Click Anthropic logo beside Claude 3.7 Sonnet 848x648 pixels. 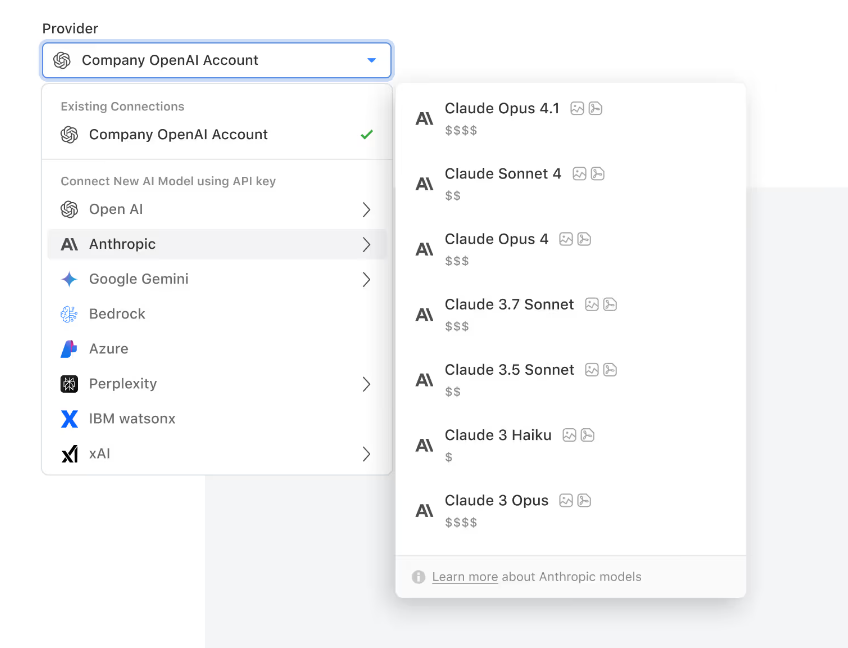[x=424, y=315]
